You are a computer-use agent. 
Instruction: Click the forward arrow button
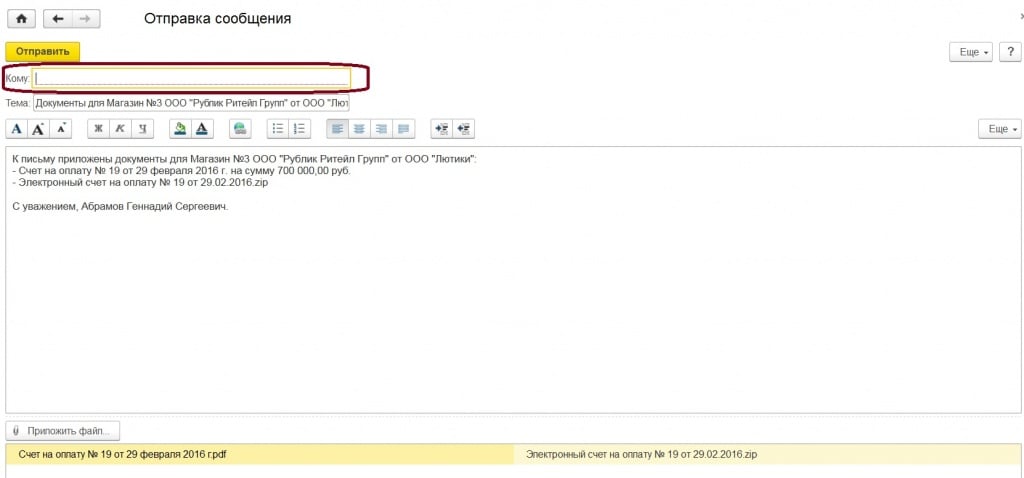click(x=84, y=19)
